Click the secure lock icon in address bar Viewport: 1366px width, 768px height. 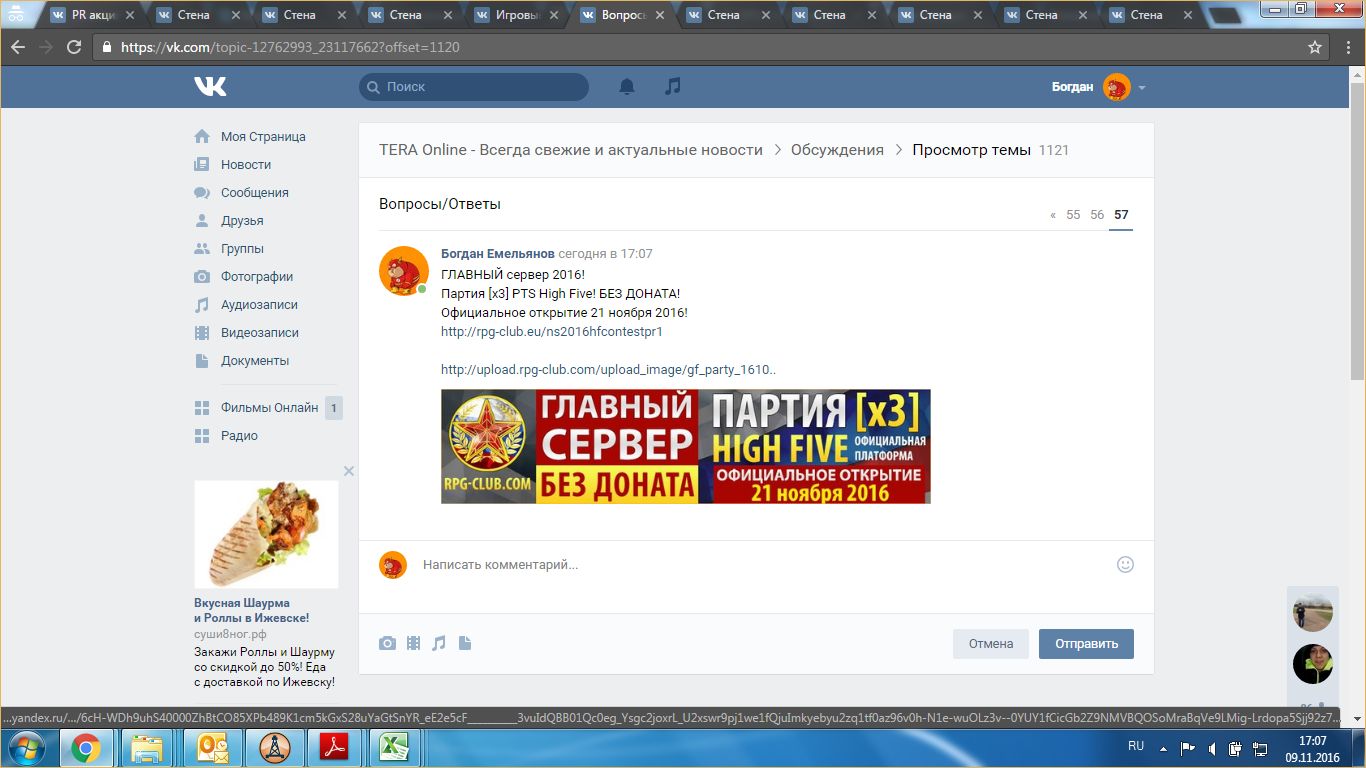(107, 47)
